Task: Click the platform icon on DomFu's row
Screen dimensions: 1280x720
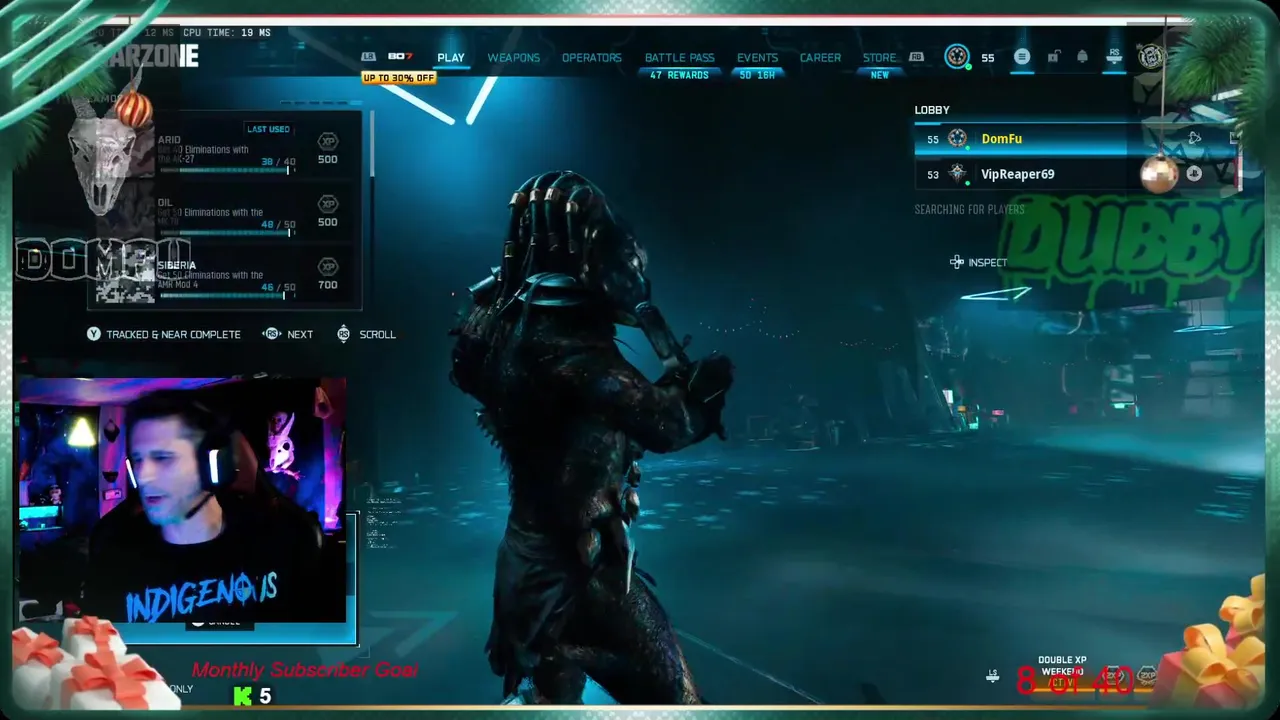Action: coord(1194,138)
